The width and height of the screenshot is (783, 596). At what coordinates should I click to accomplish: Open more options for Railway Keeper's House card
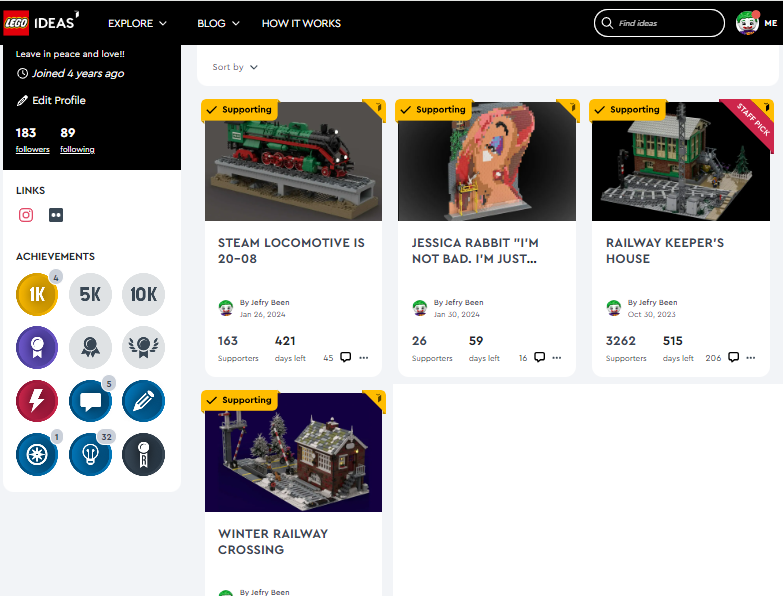click(x=751, y=357)
